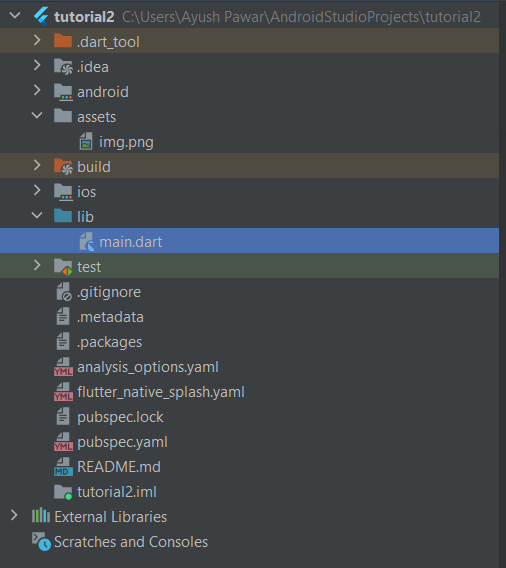Select the analysis_options.yaml file name
The height and width of the screenshot is (568, 506).
pos(148,367)
